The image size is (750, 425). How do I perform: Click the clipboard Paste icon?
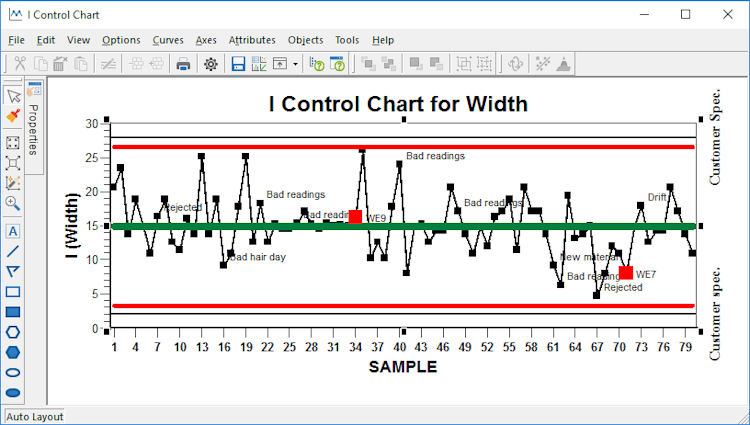tap(82, 64)
